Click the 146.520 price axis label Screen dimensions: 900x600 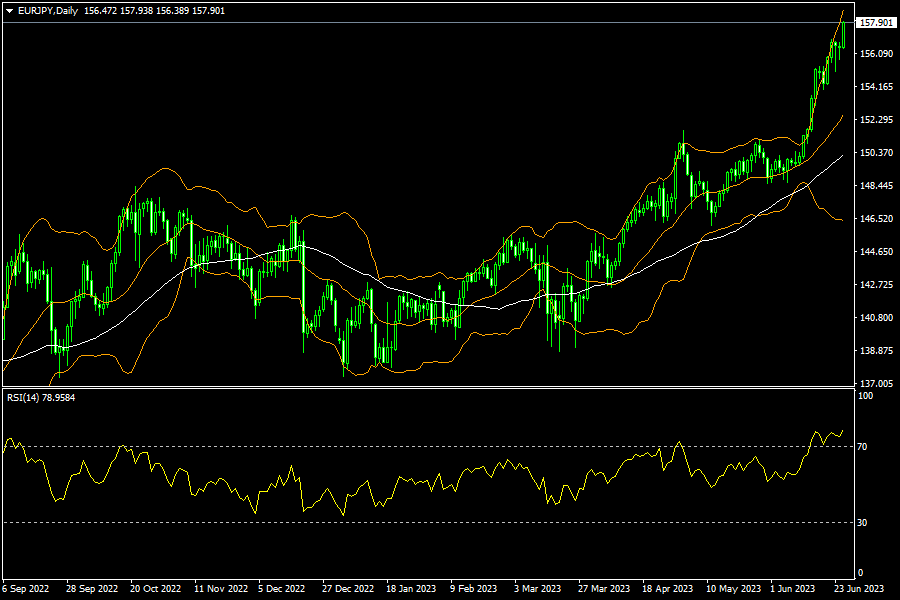click(876, 219)
